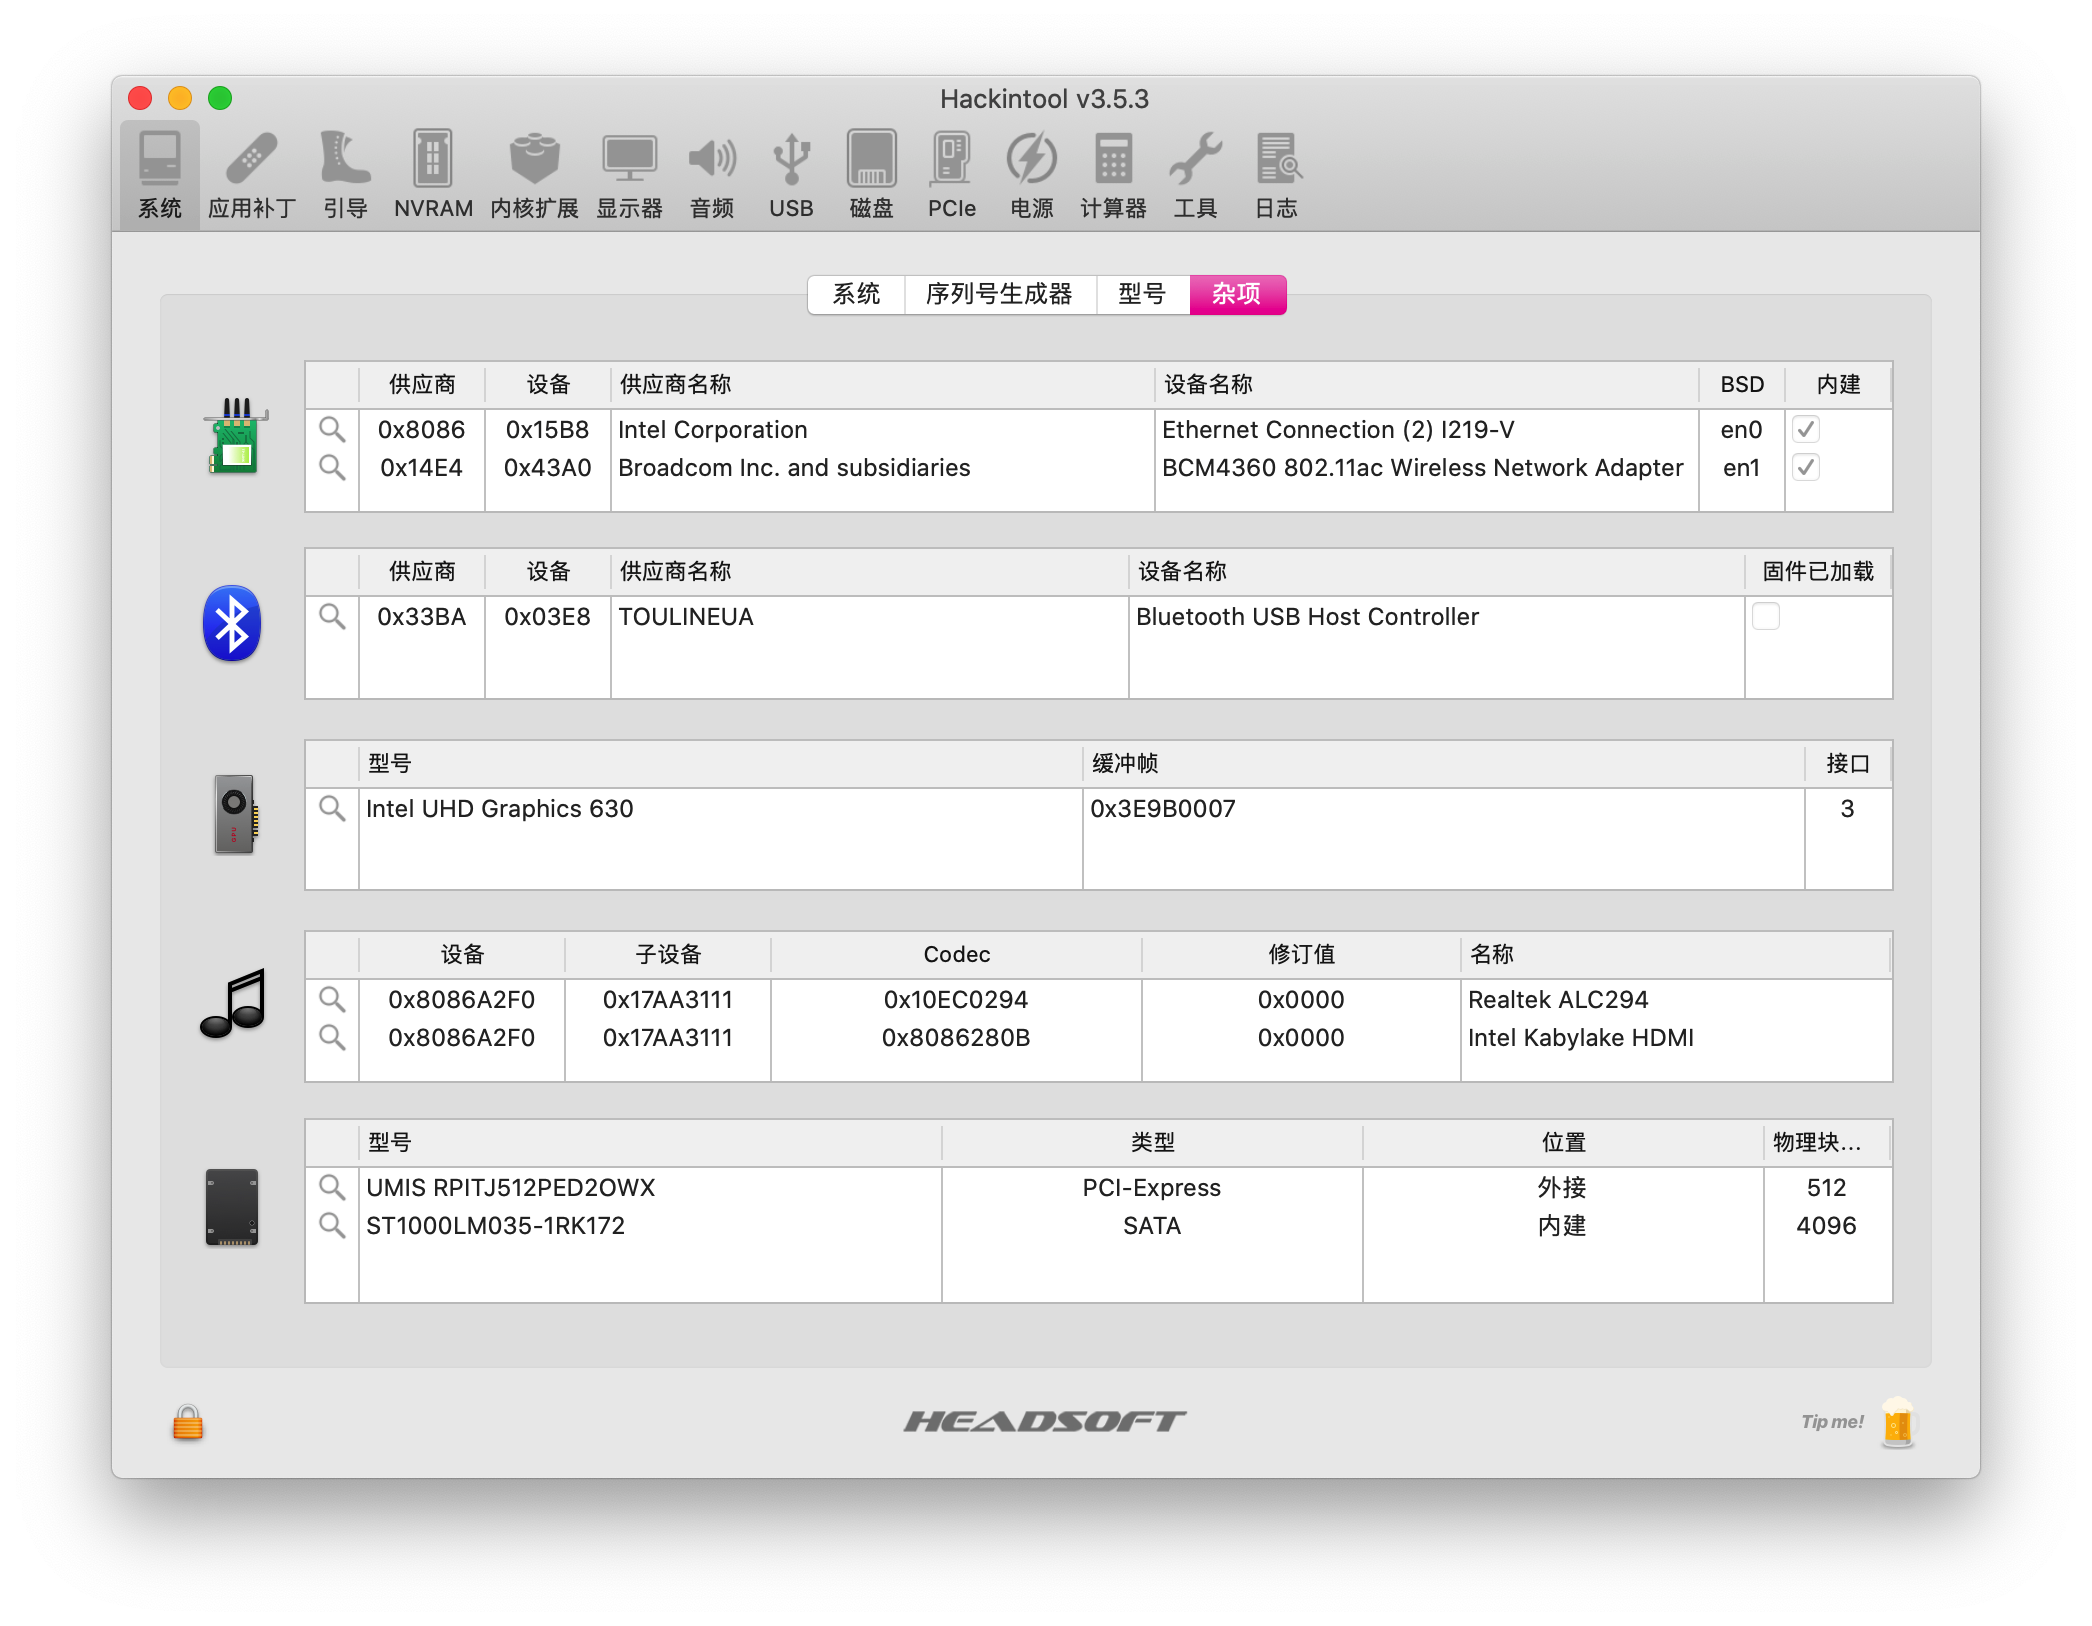This screenshot has height=1626, width=2092.
Task: Open the 电源 power toolbar icon
Action: coord(1031,175)
